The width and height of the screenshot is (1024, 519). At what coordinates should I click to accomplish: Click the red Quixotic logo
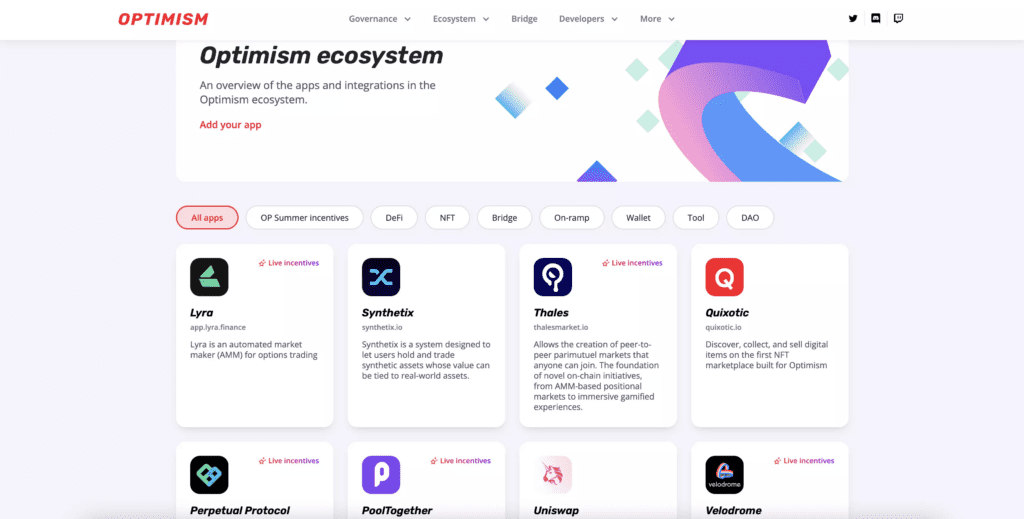click(x=724, y=277)
